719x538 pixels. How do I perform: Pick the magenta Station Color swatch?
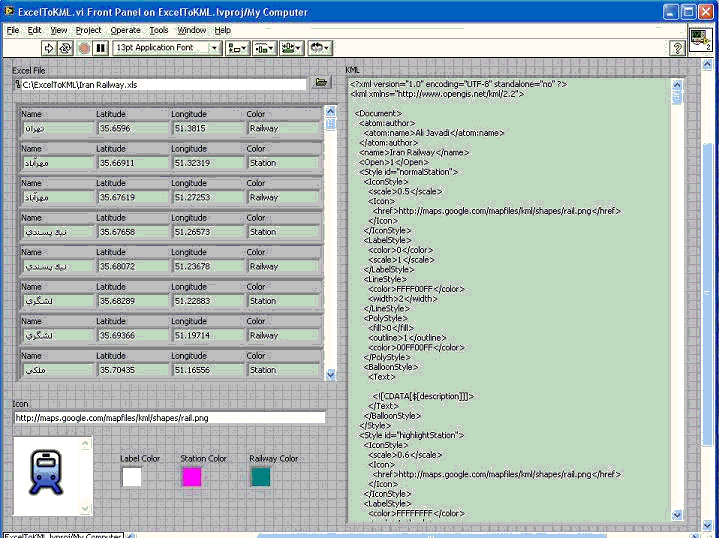[191, 477]
